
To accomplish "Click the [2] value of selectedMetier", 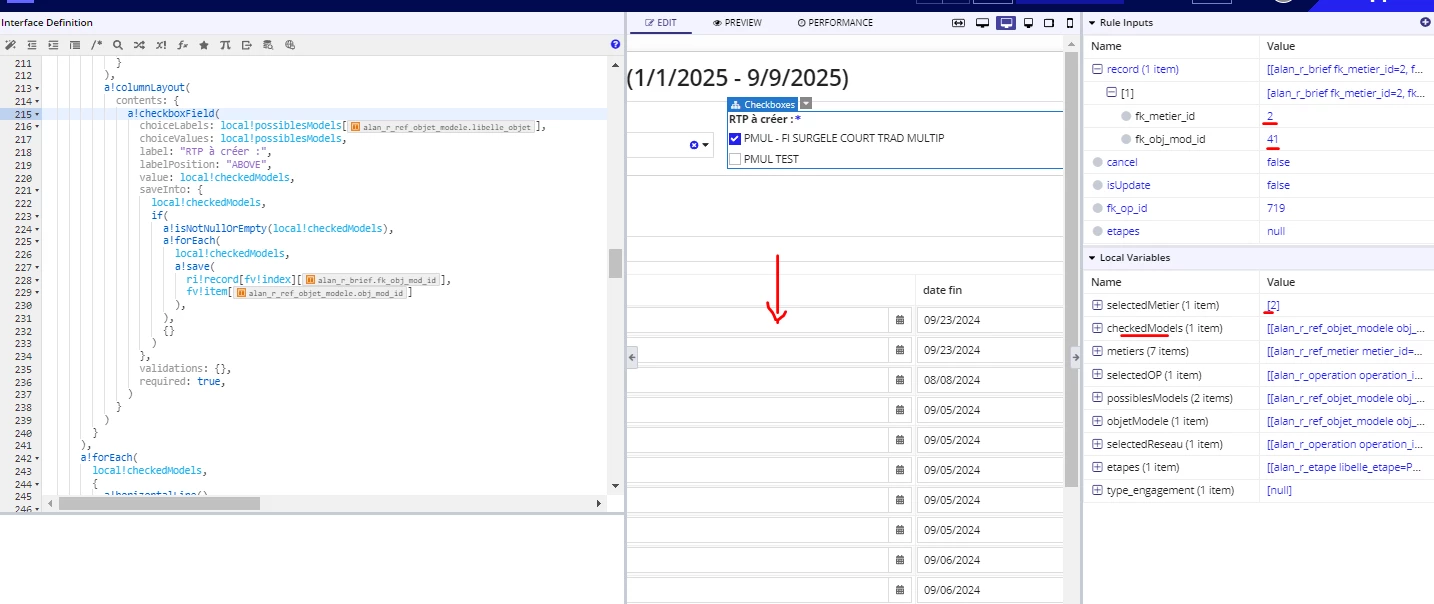I will [x=1273, y=305].
